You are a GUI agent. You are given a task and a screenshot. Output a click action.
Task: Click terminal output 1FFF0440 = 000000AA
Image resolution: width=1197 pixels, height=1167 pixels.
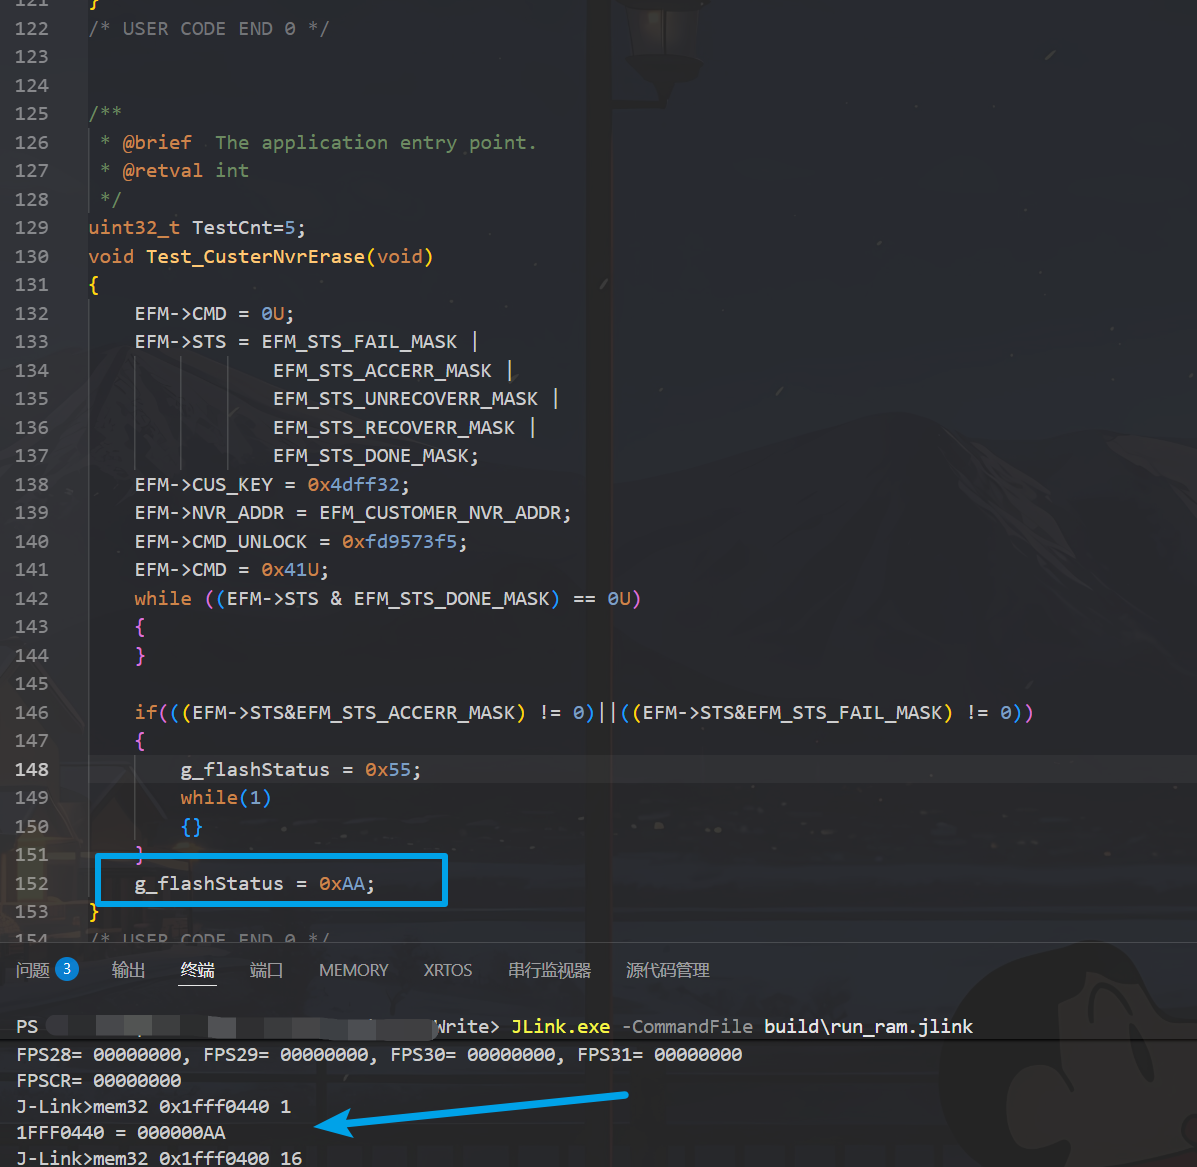[121, 1133]
